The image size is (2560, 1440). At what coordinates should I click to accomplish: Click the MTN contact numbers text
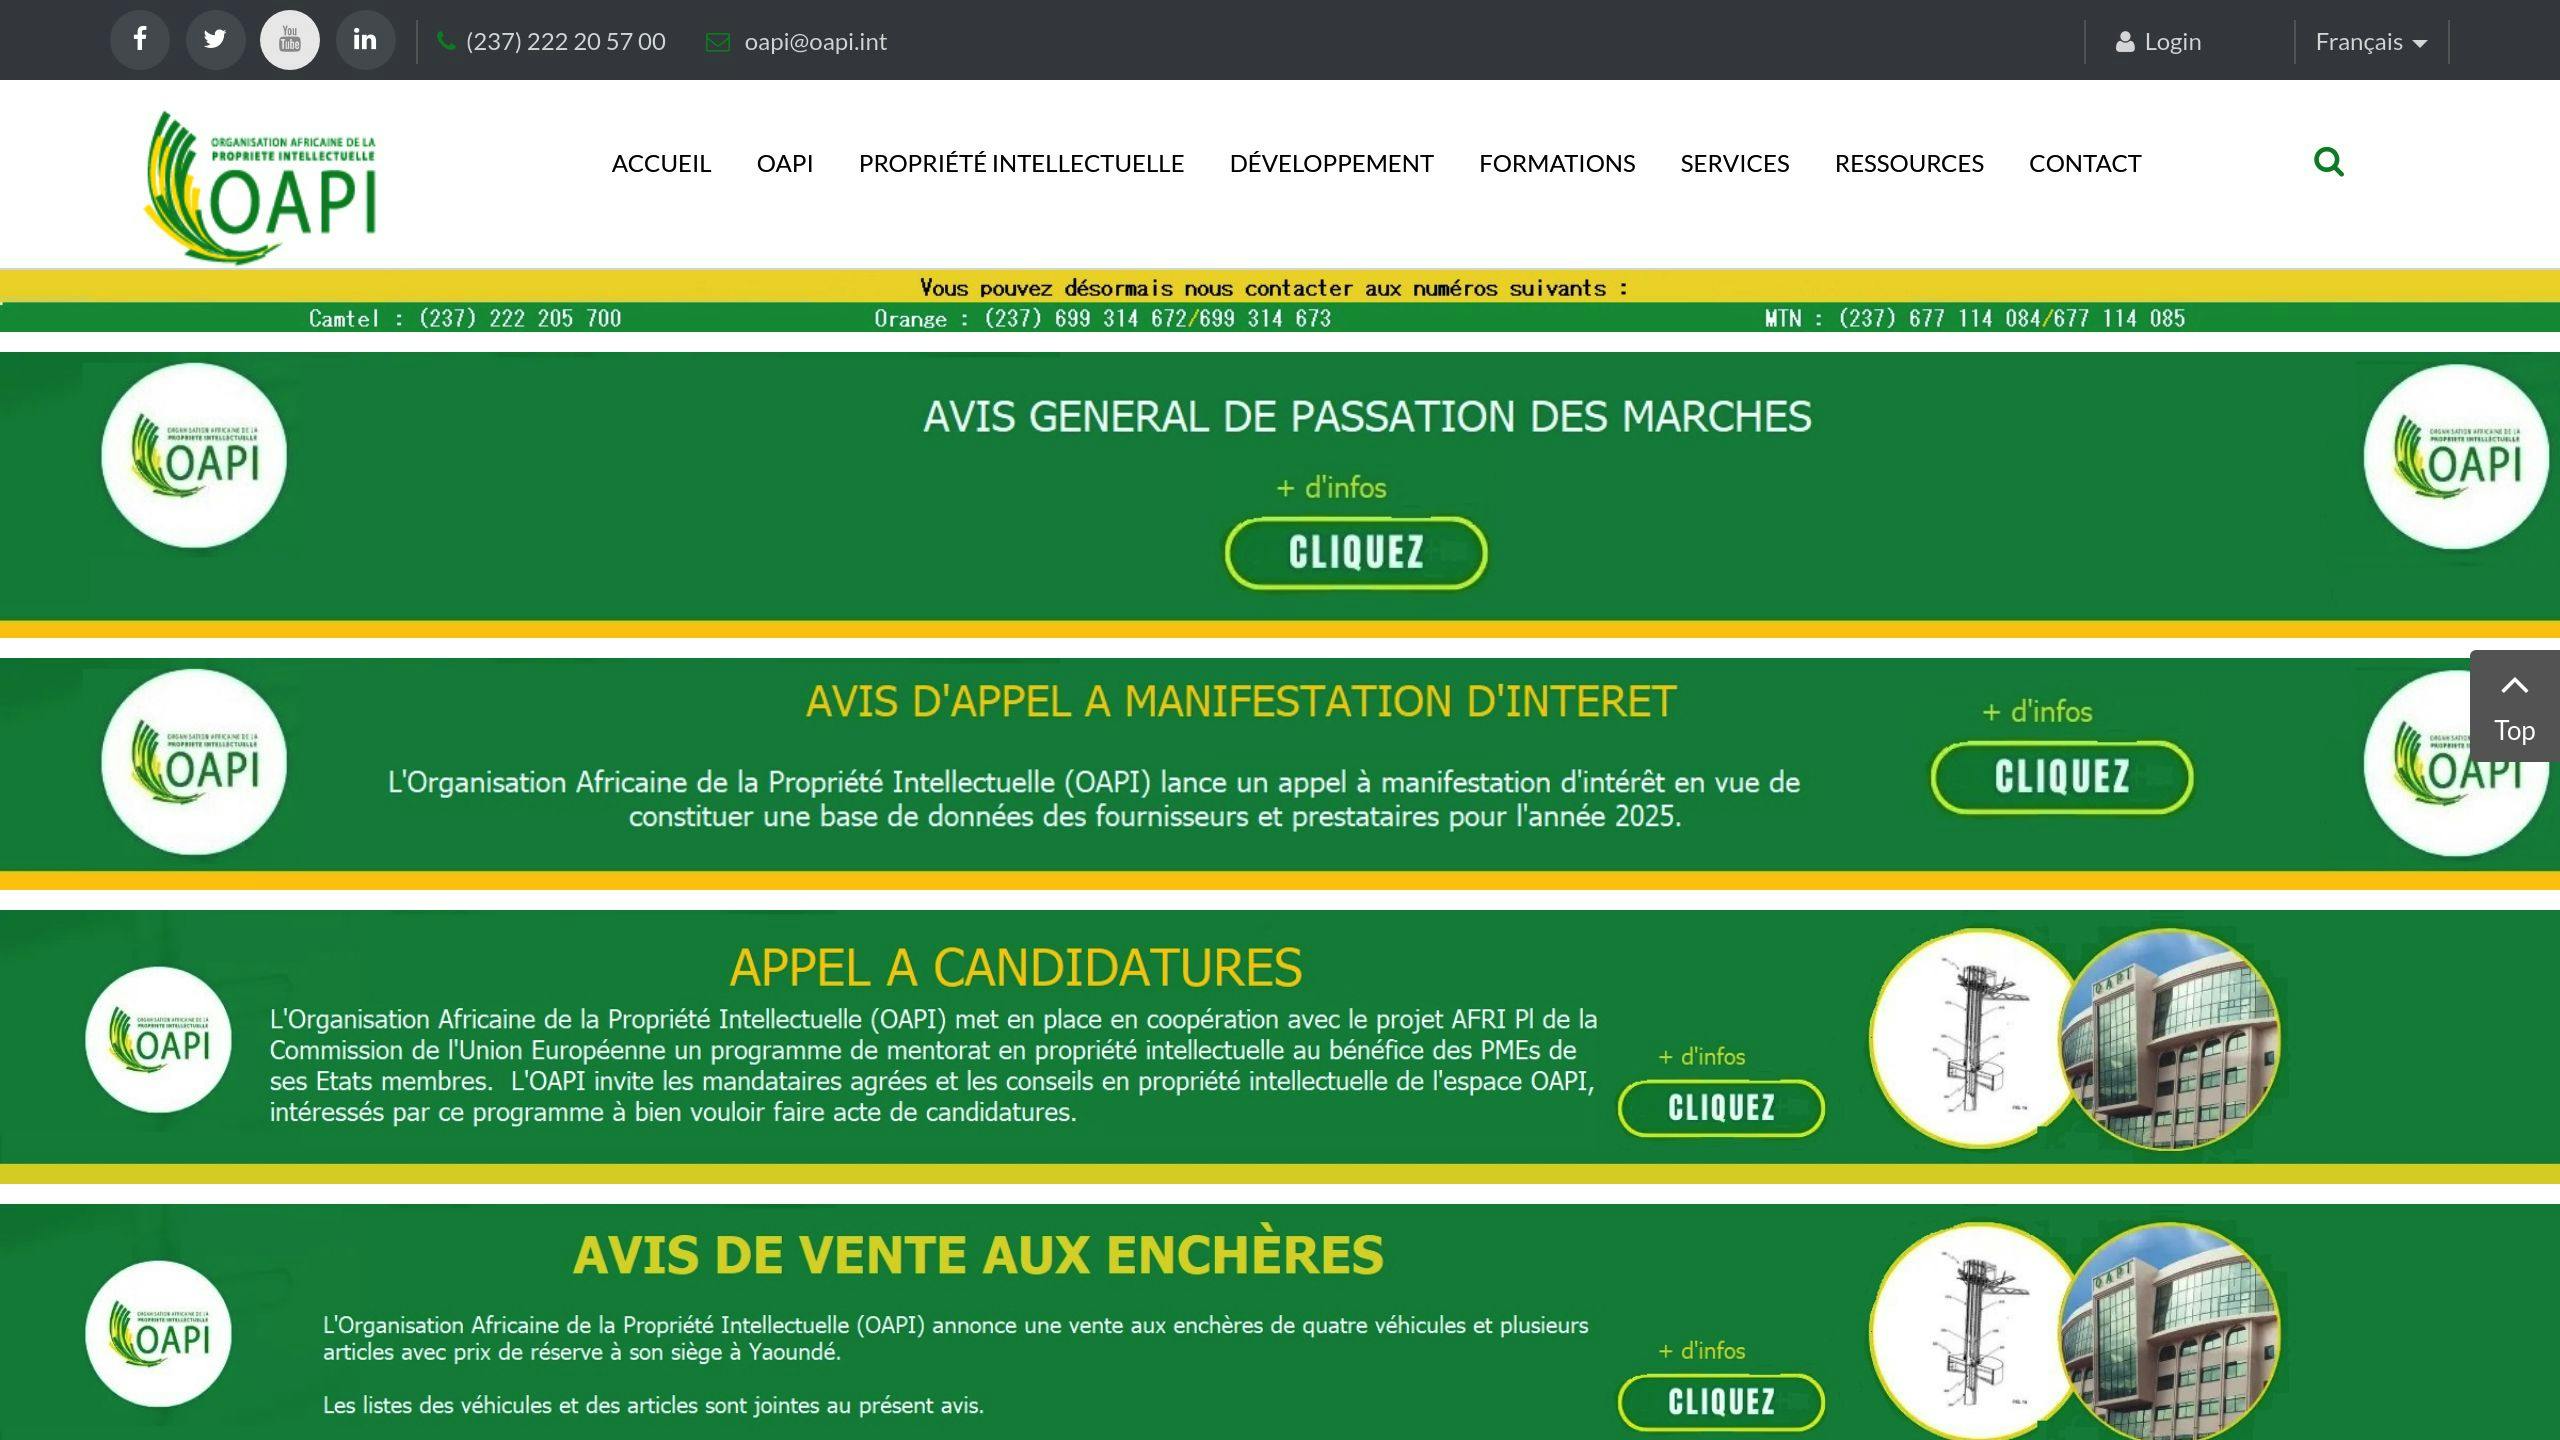1975,318
